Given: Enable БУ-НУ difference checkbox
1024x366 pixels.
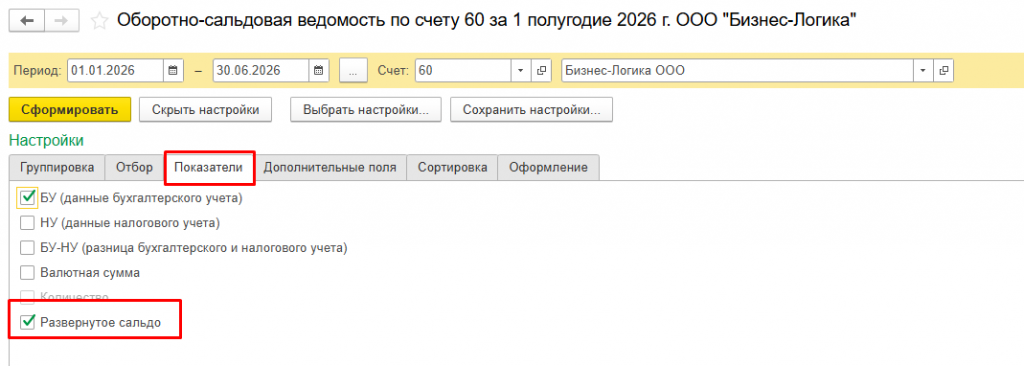Looking at the screenshot, I should click(27, 248).
